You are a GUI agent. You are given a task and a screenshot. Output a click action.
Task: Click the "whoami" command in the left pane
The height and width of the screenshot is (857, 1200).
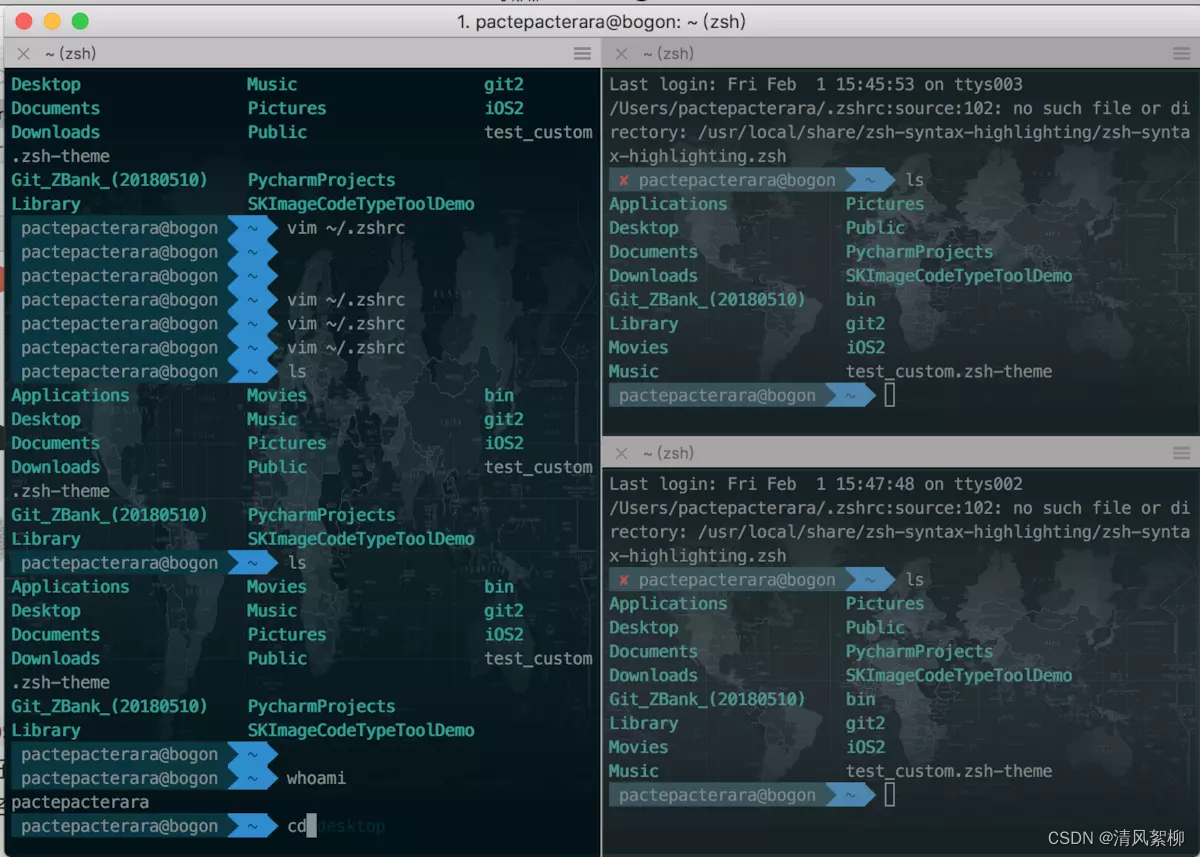[x=316, y=778]
